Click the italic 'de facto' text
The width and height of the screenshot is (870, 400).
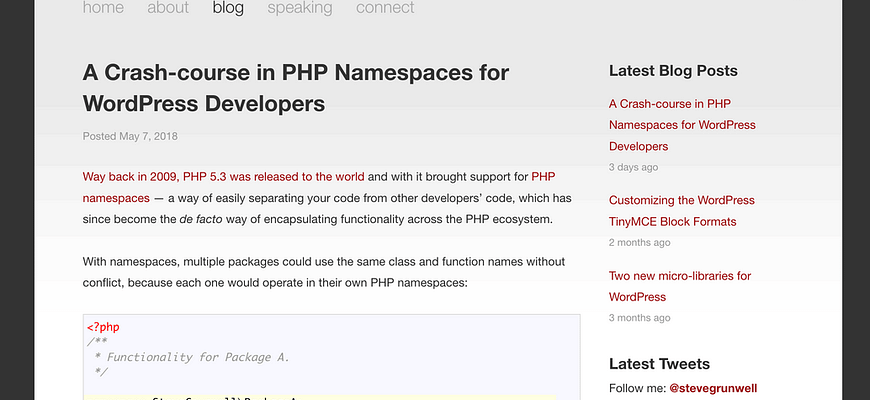click(x=201, y=220)
